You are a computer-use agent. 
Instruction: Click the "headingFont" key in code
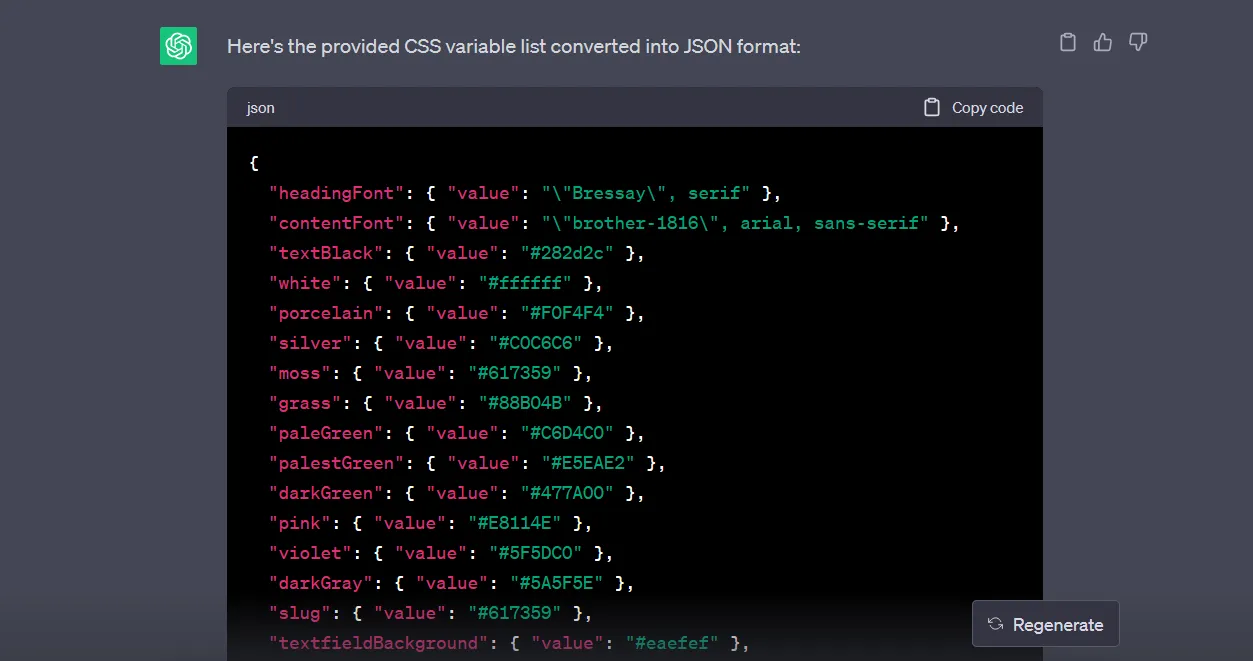tap(337, 193)
